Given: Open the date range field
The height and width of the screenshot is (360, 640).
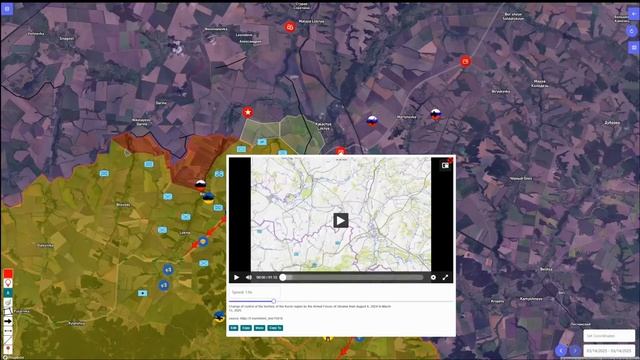Looking at the screenshot, I should 609,351.
